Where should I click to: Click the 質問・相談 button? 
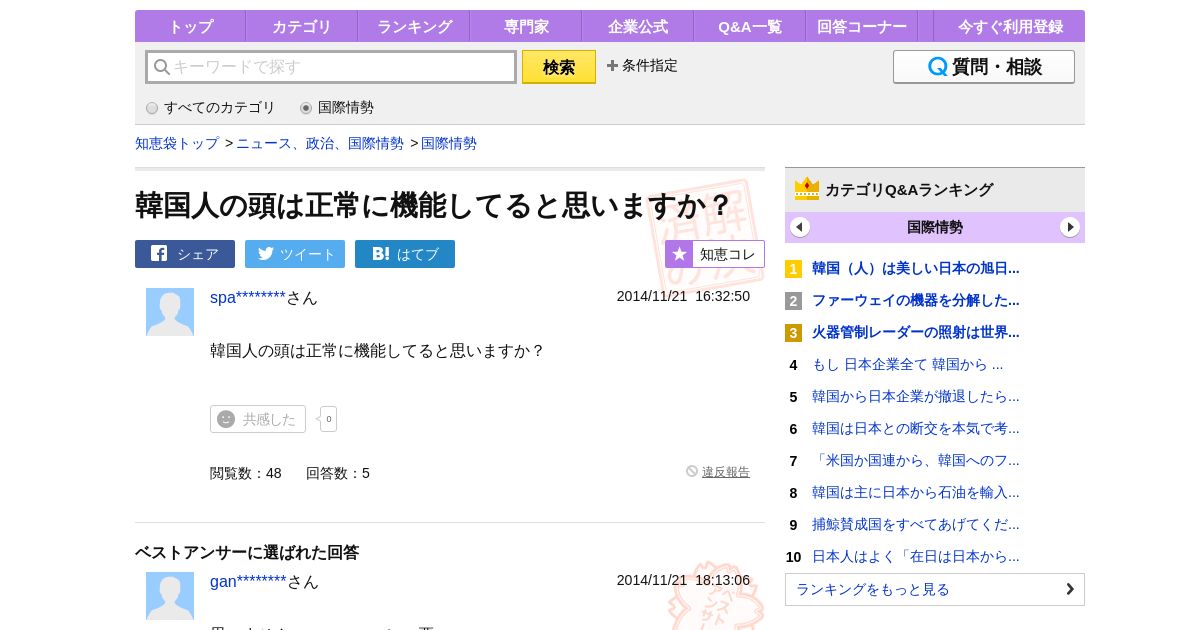(x=984, y=67)
